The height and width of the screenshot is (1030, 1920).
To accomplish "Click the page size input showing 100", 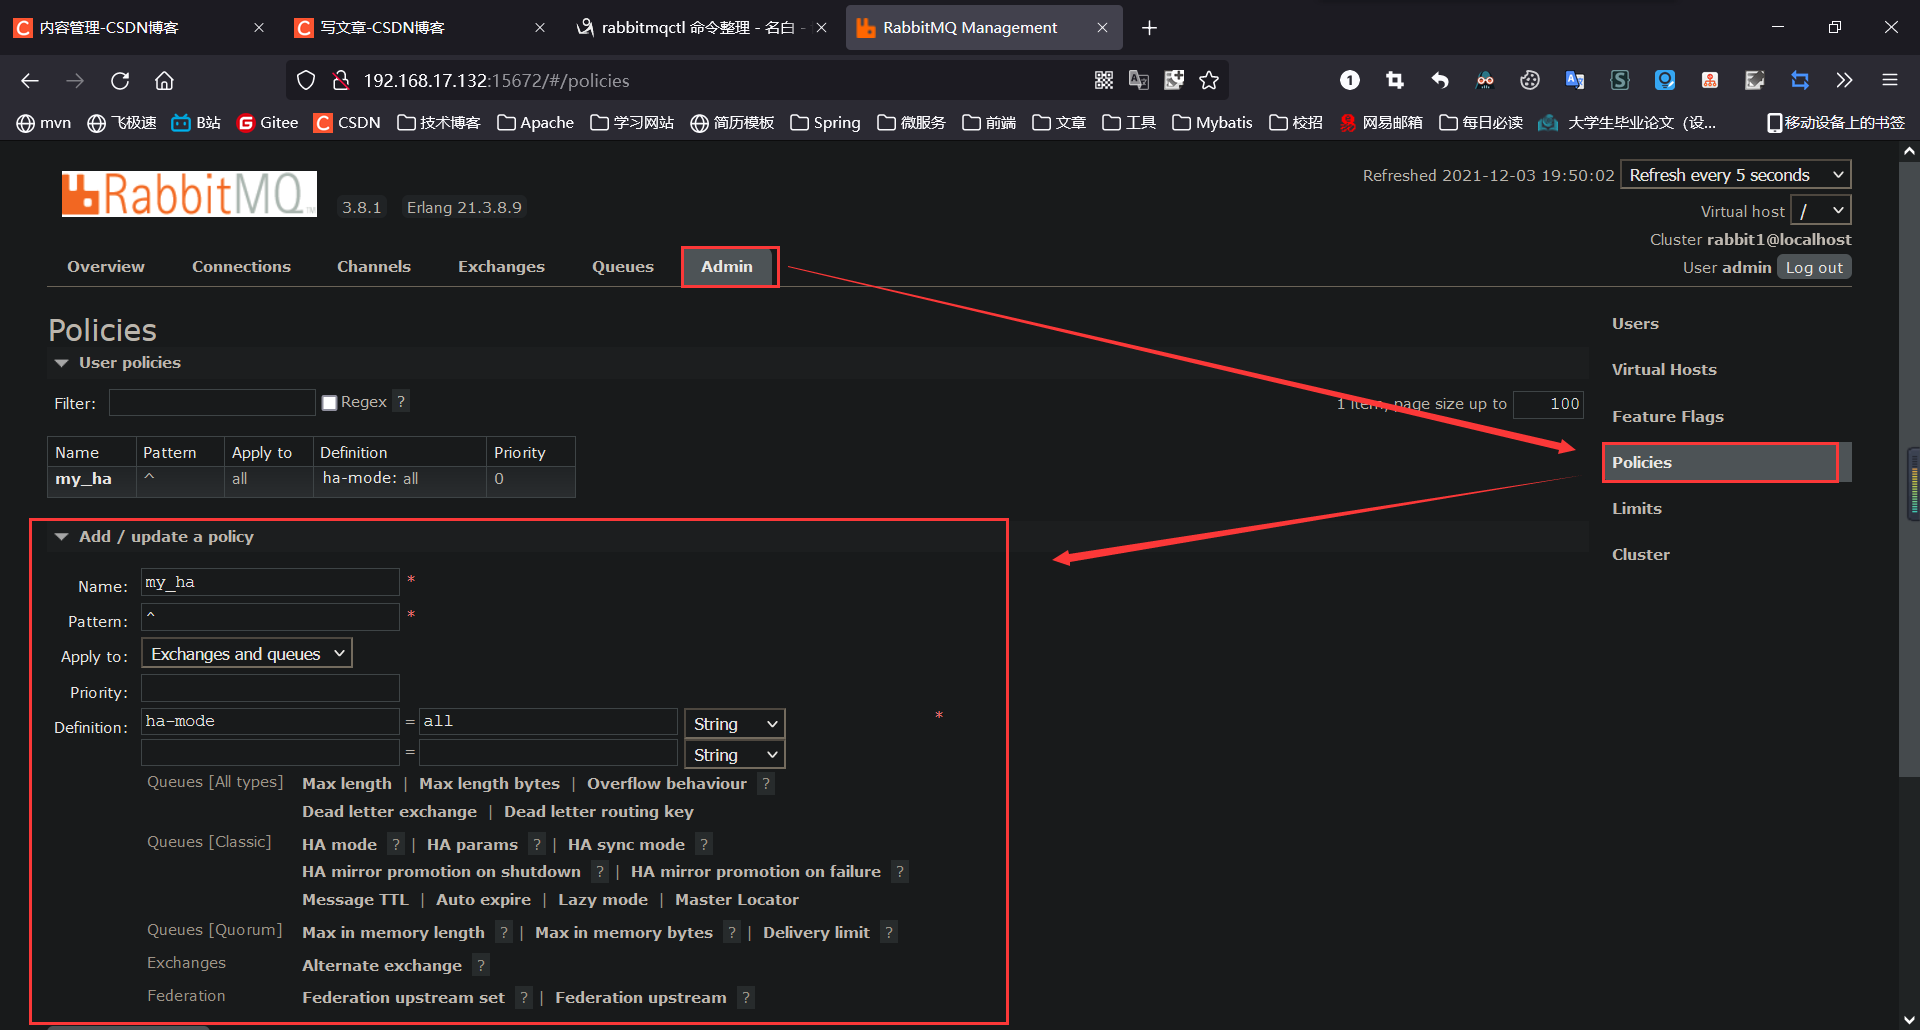I will pos(1548,404).
